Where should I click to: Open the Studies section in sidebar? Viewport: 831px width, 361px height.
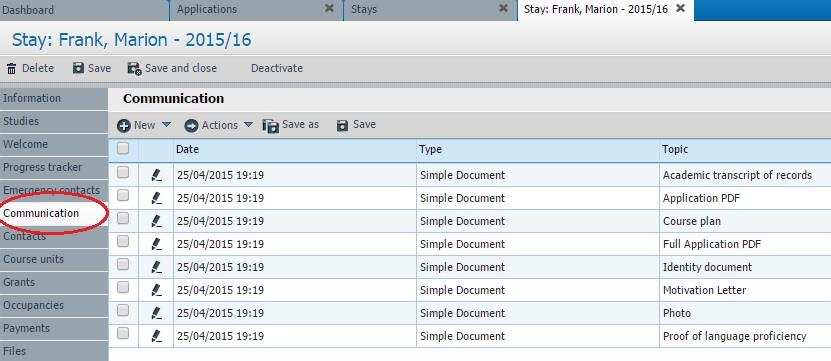tap(54, 121)
